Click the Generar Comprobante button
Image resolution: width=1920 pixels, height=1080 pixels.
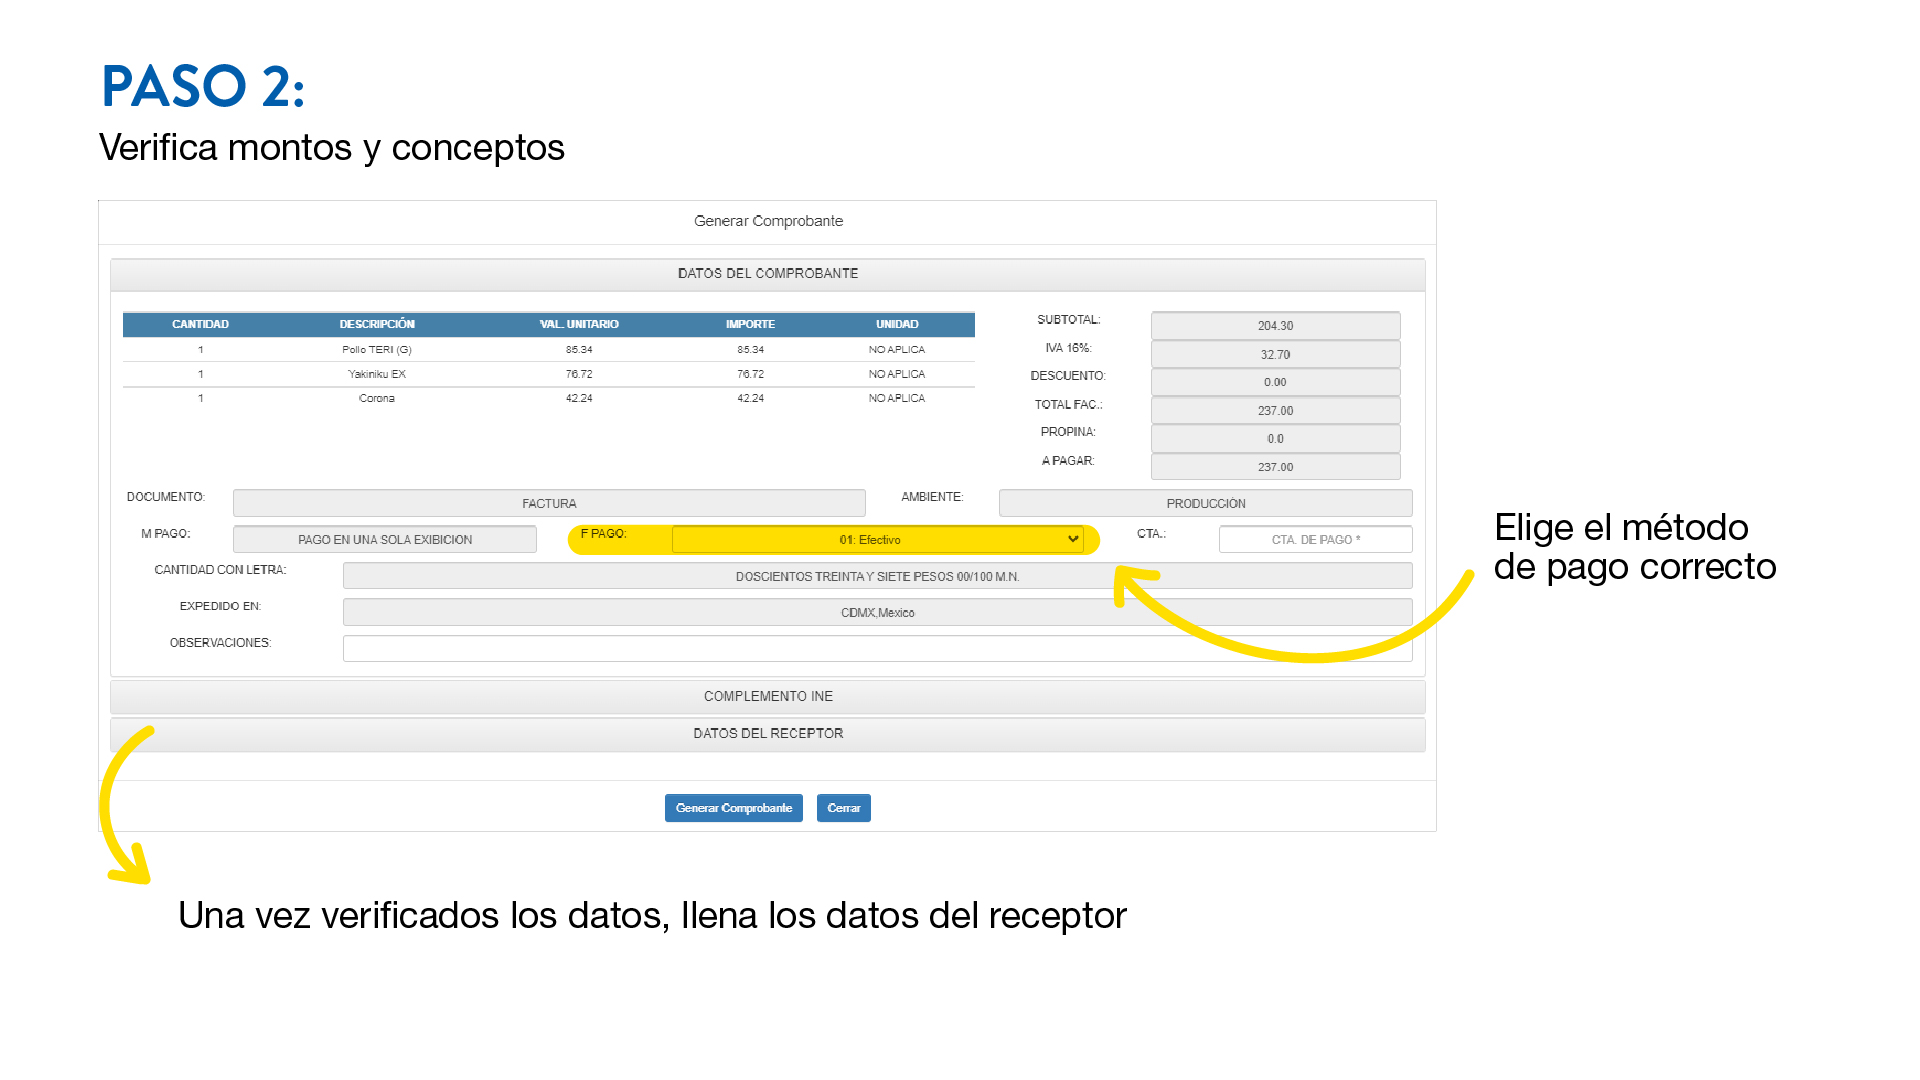(733, 808)
